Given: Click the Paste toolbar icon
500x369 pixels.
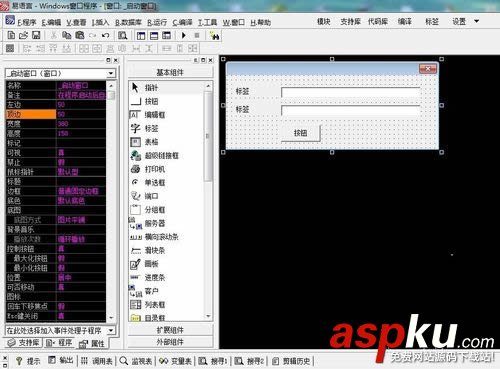Looking at the screenshot, I should point(80,35).
